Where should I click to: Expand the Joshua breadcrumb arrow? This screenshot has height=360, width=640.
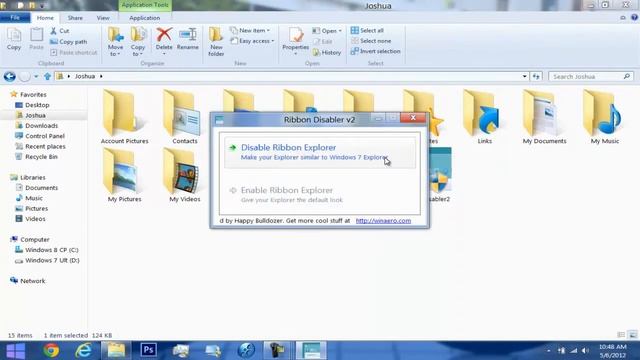(101, 76)
